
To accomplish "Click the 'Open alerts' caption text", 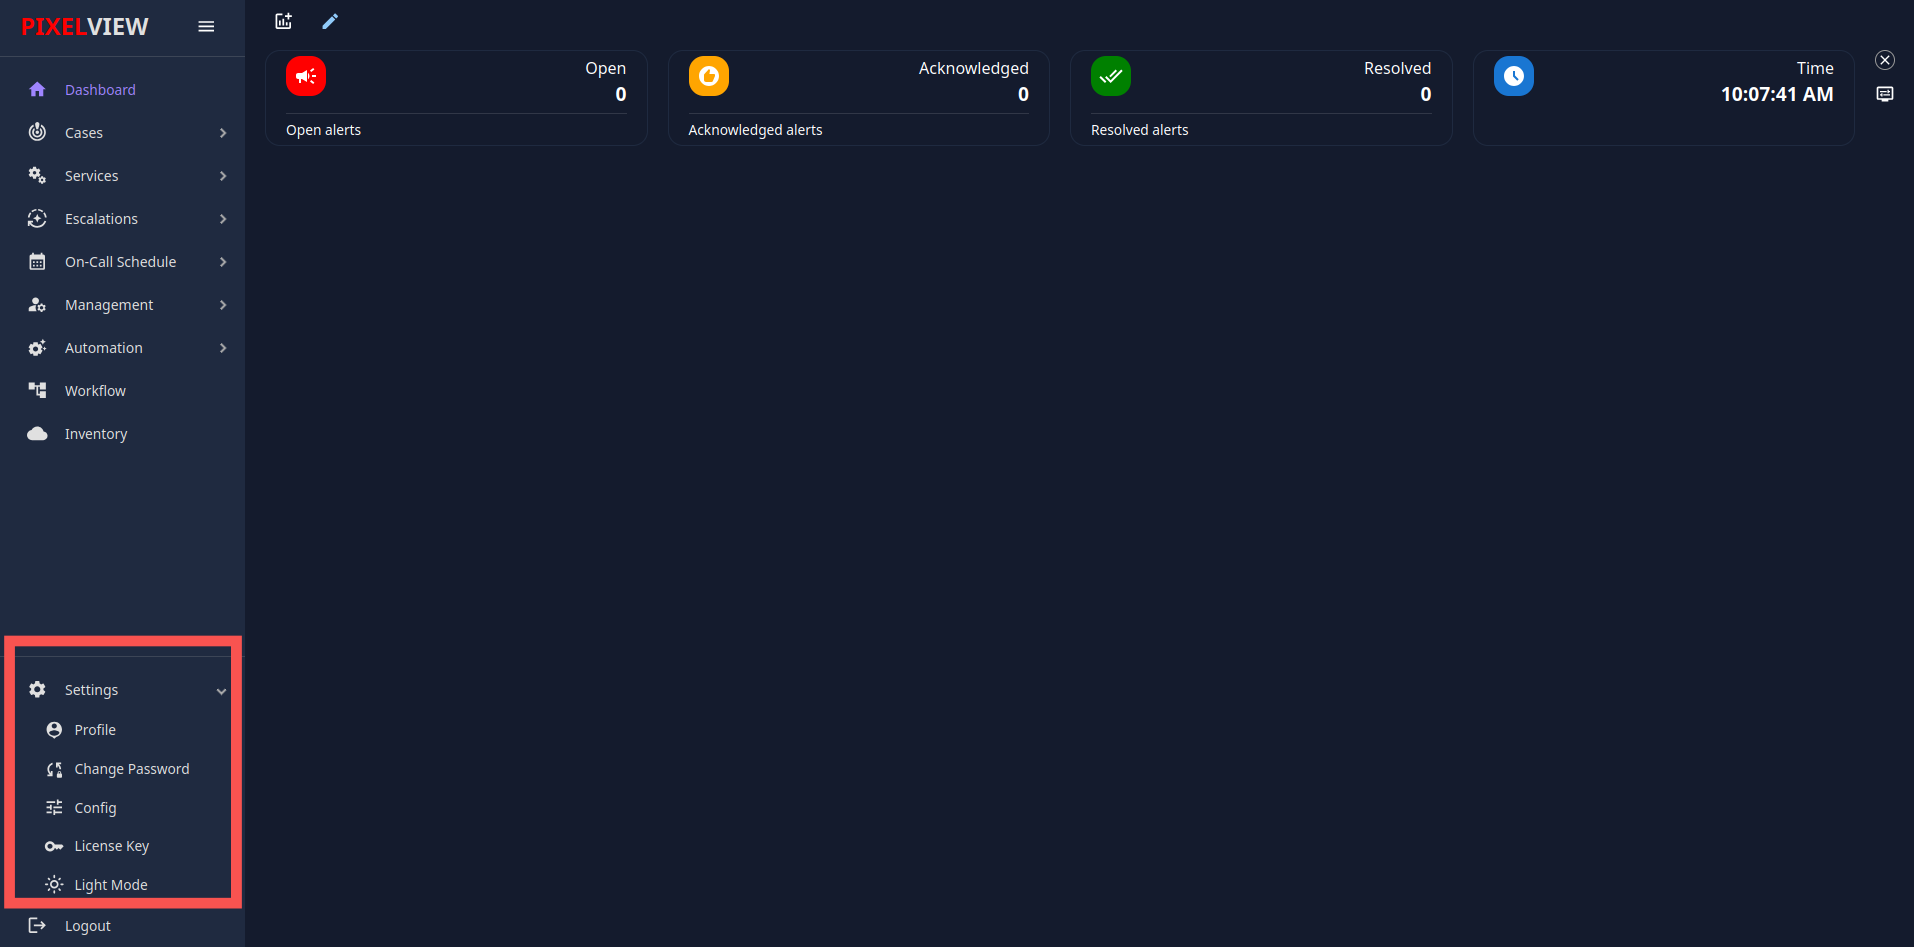I will click(x=323, y=130).
